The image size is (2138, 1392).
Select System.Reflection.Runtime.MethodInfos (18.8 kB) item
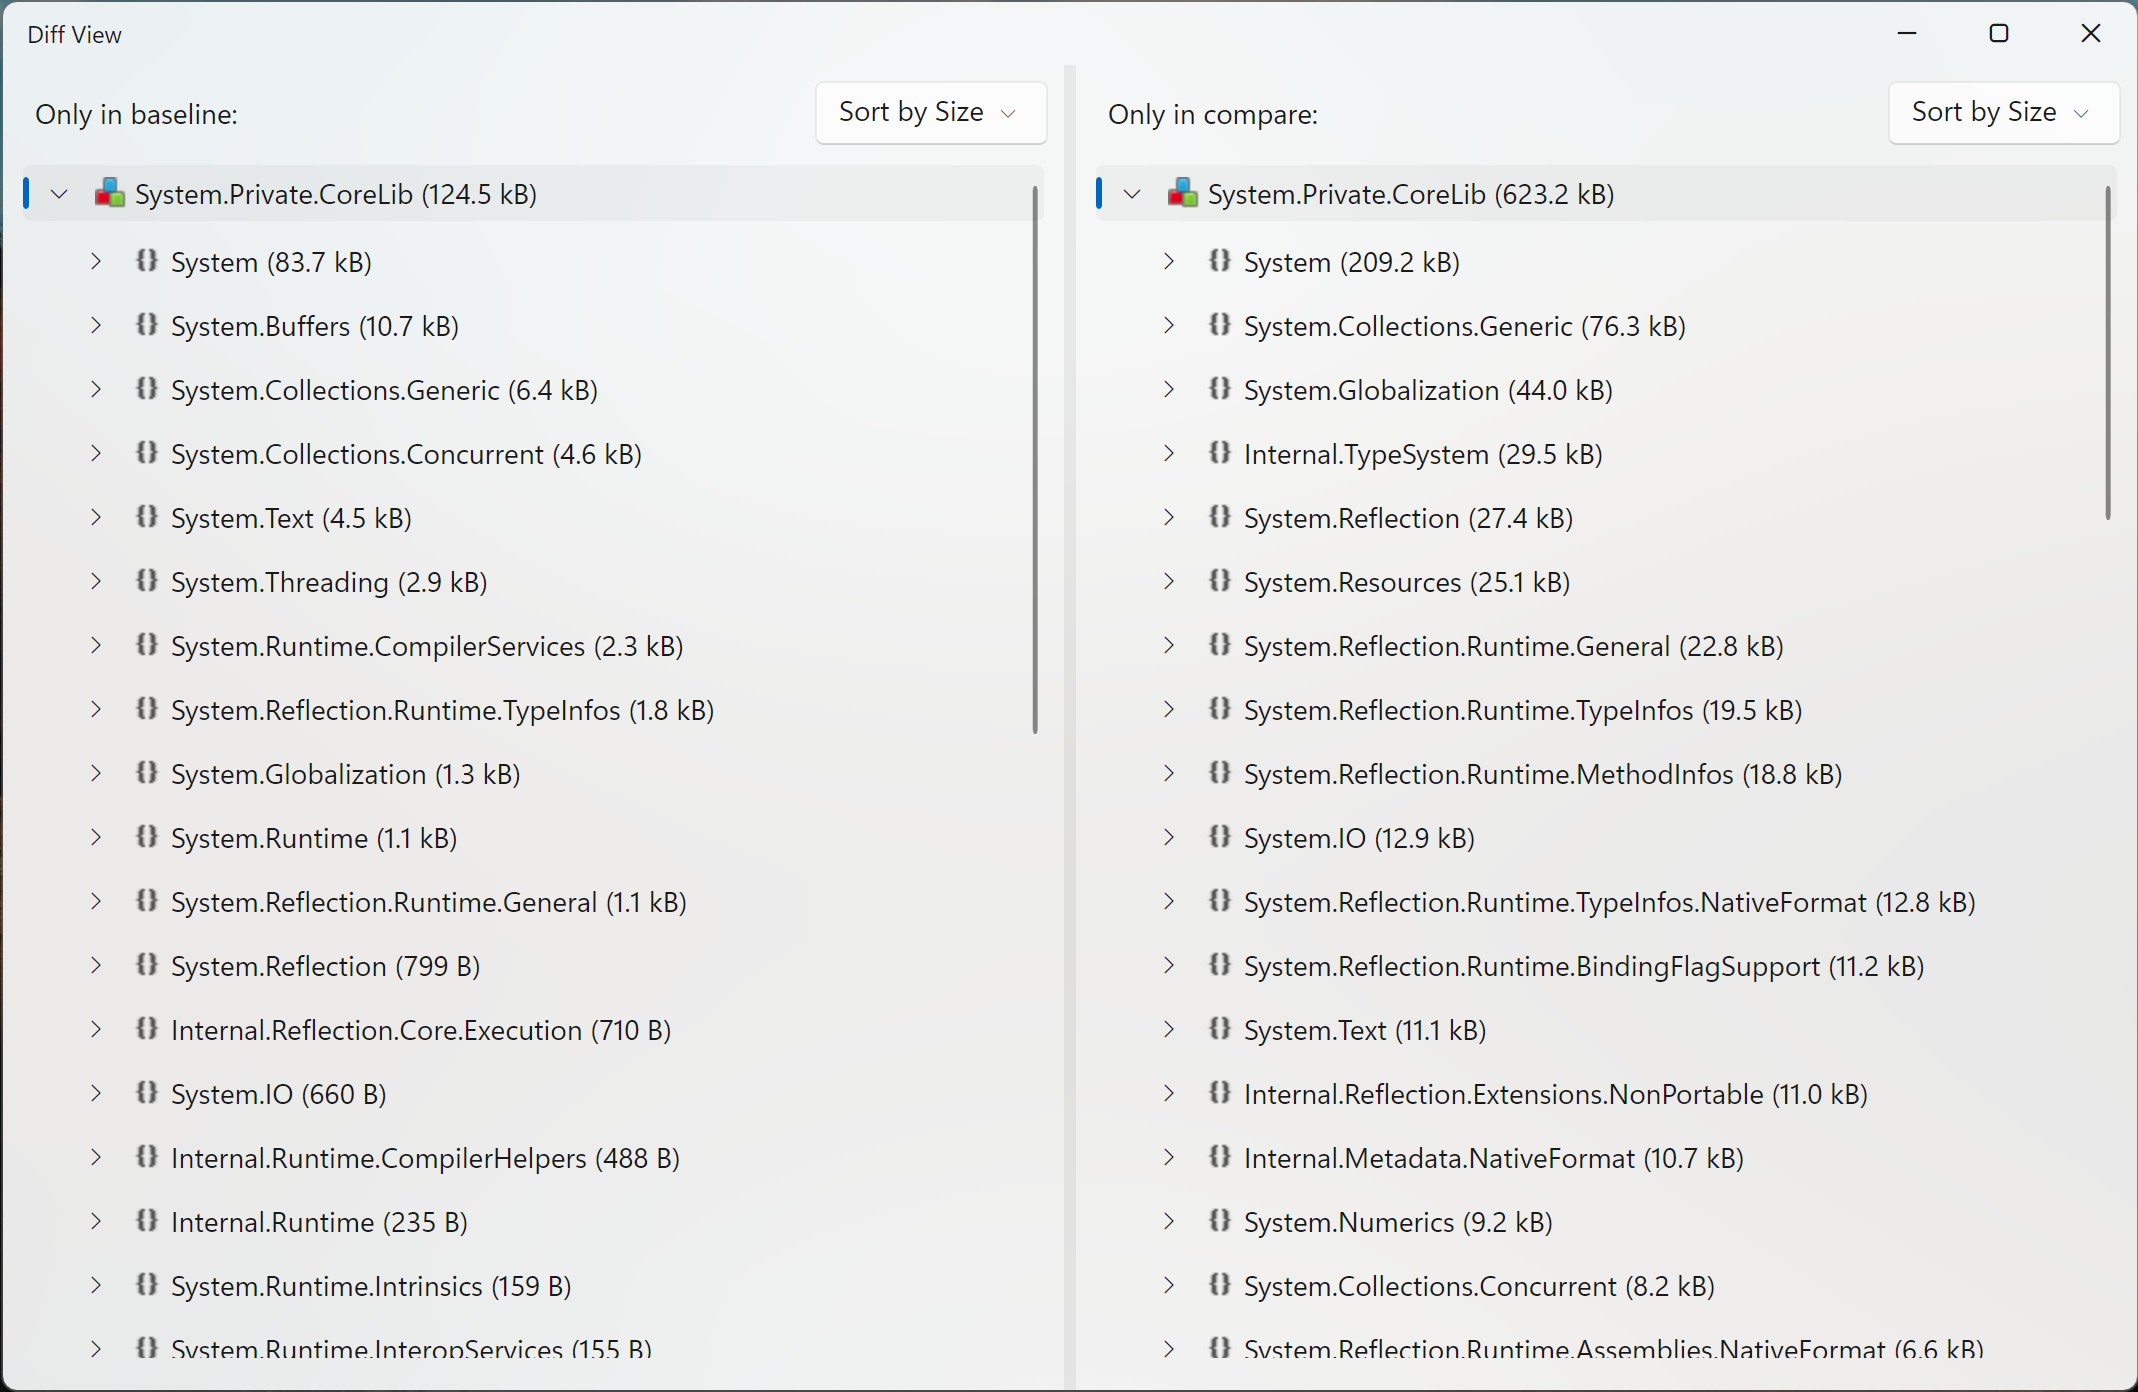[x=1542, y=774]
